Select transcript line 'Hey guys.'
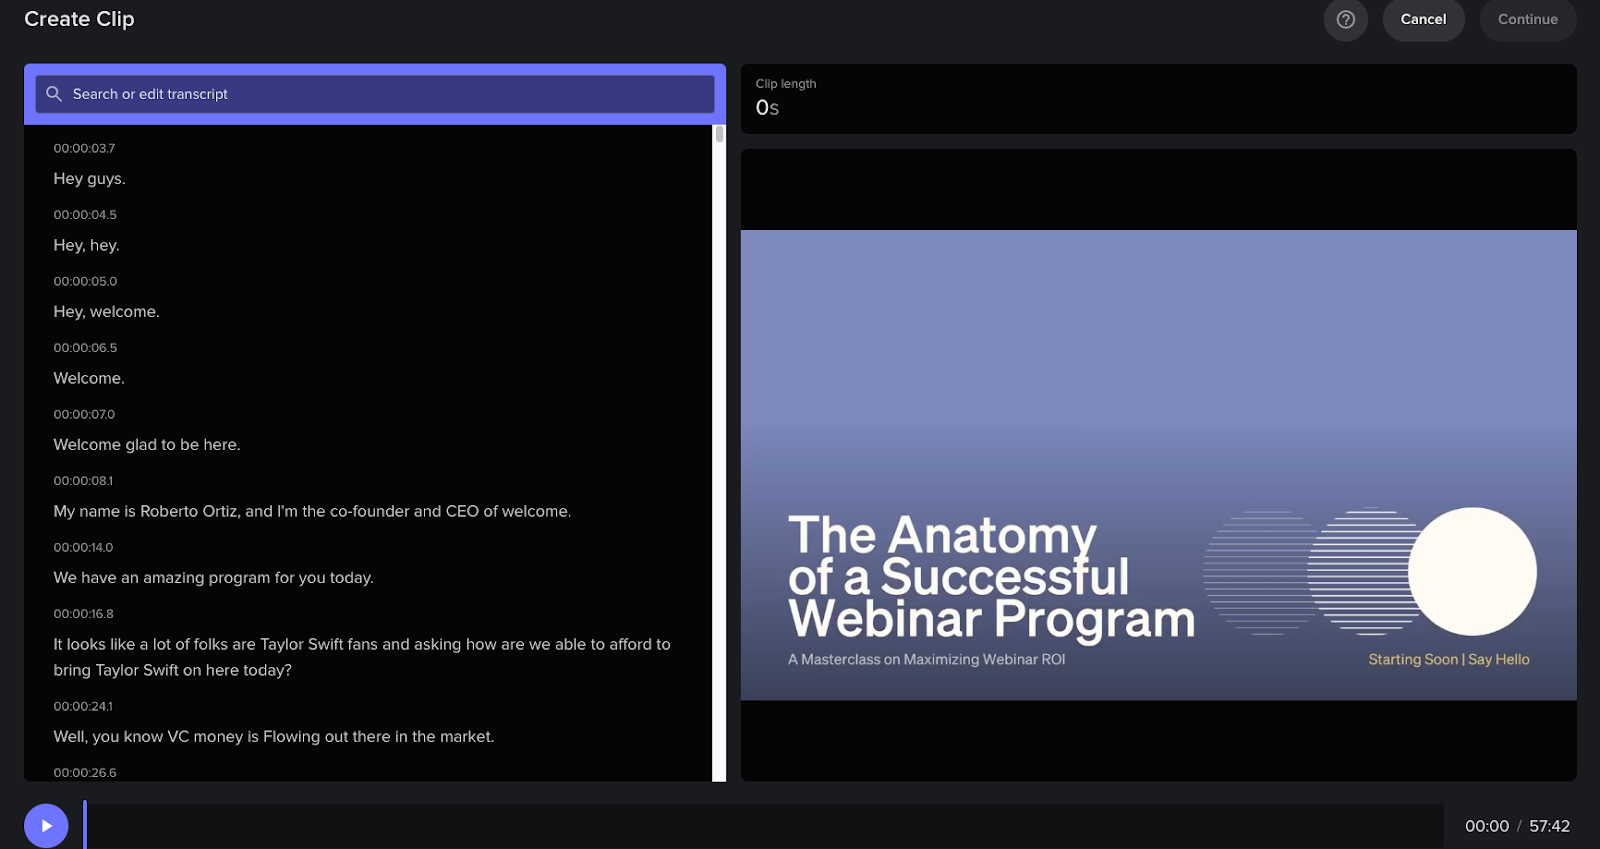Viewport: 1600px width, 849px height. point(89,179)
